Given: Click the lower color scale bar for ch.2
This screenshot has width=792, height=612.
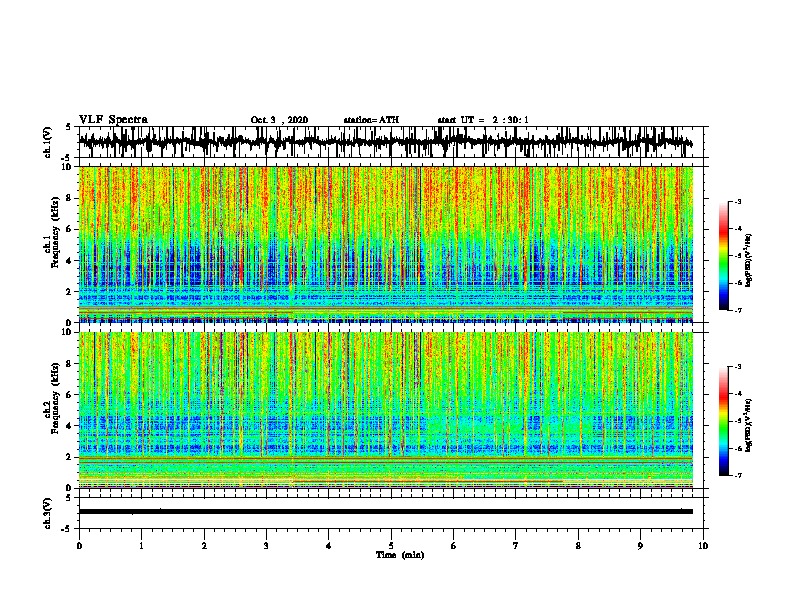Looking at the screenshot, I should 723,421.
